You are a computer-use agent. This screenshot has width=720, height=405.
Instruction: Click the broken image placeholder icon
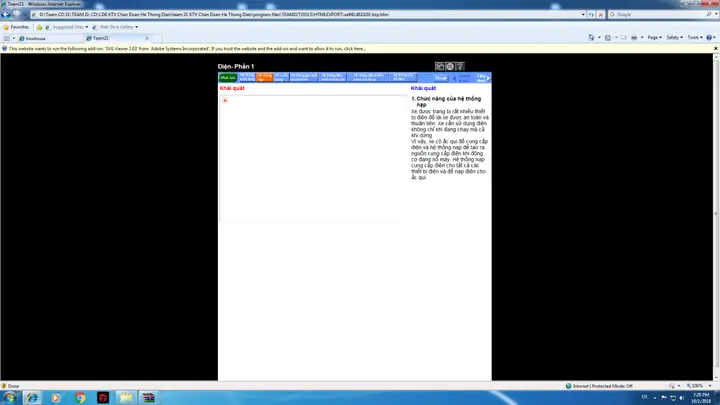(x=225, y=100)
